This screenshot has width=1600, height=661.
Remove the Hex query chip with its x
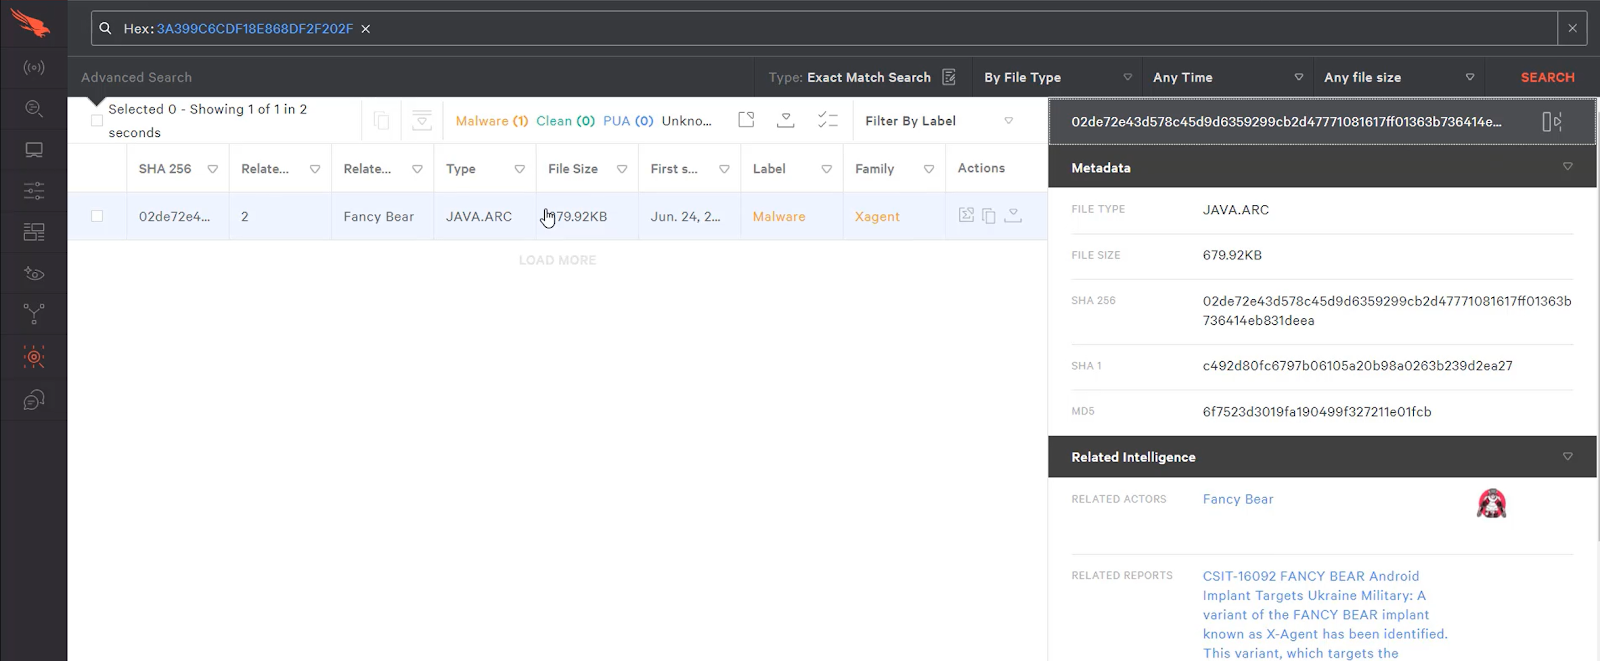(x=366, y=29)
